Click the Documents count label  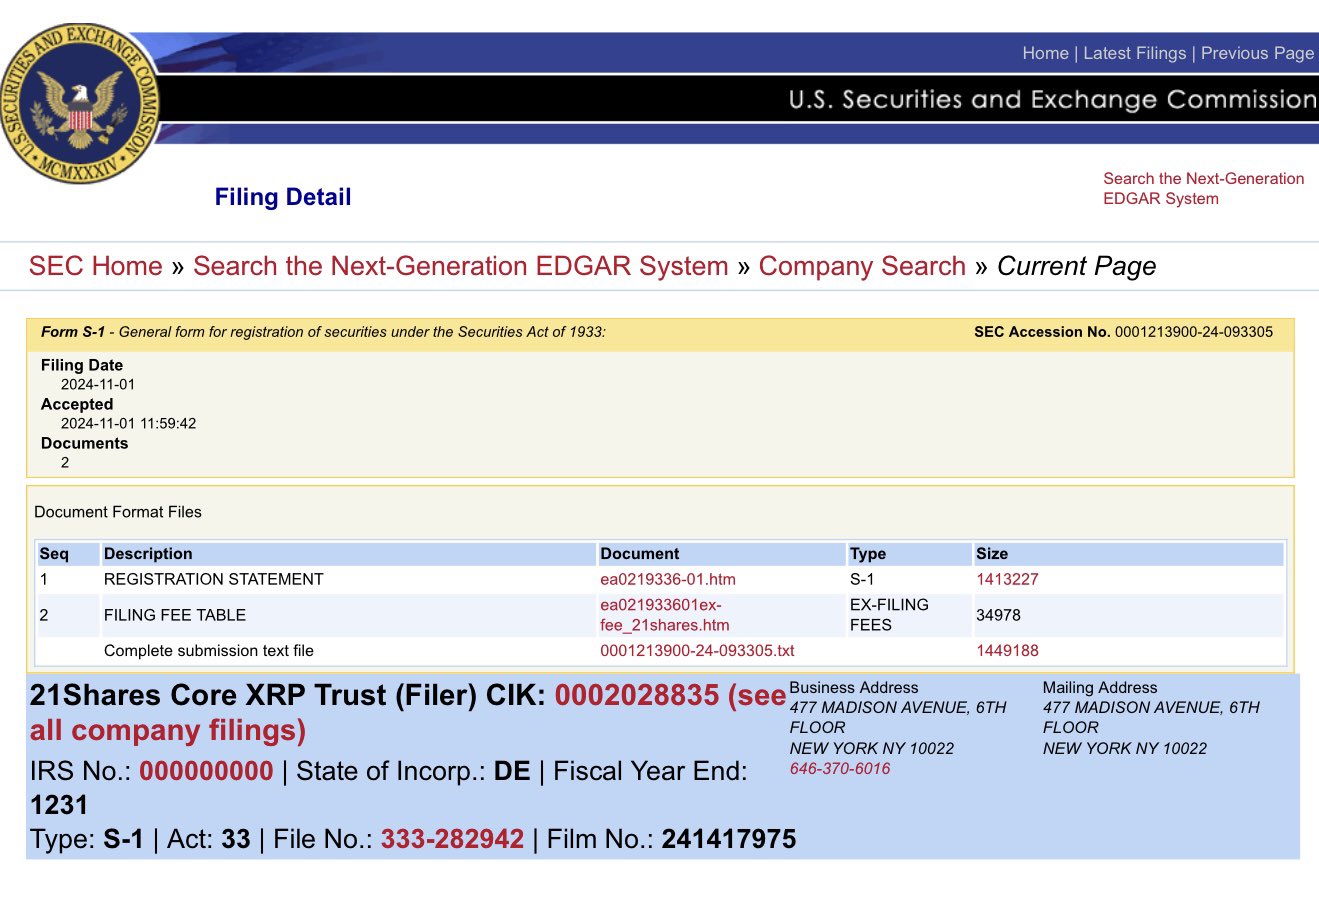pos(84,443)
